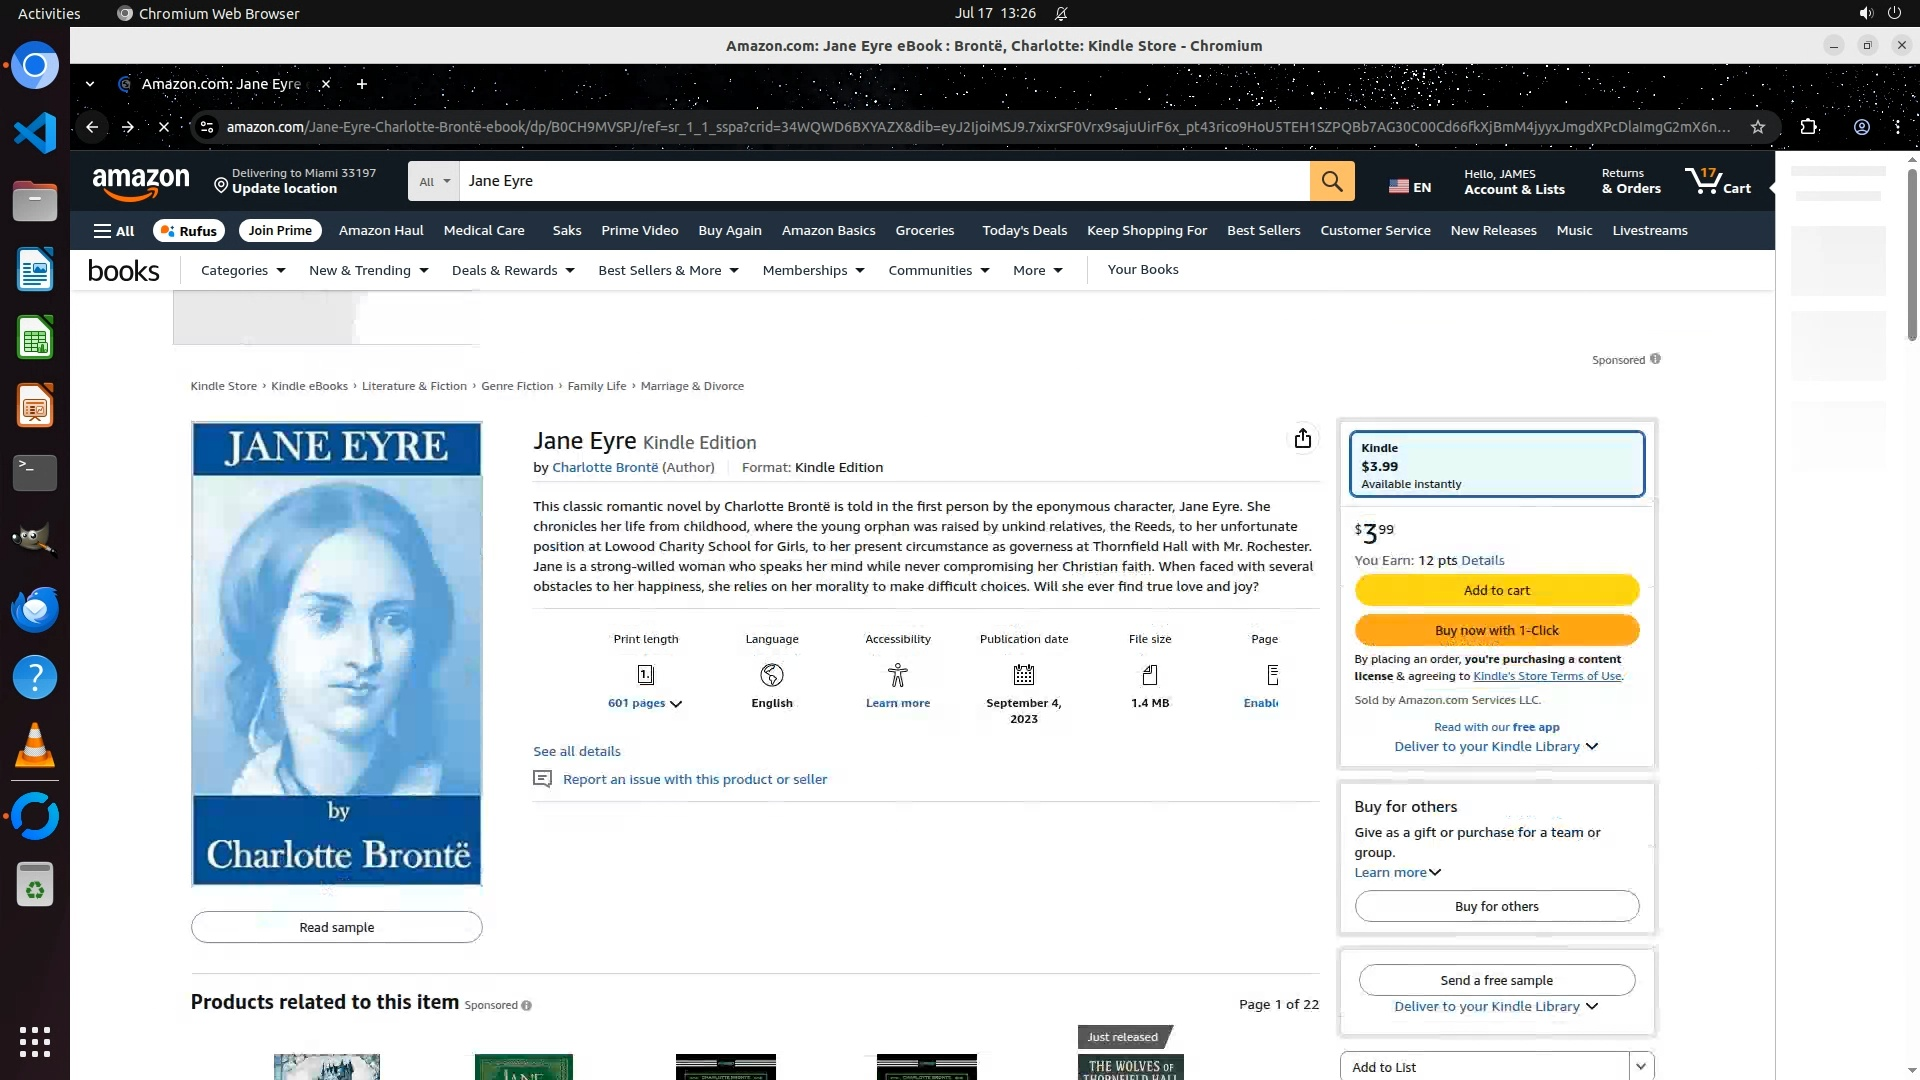Open Categories menu in books bar
The width and height of the screenshot is (1920, 1080).
(242, 270)
